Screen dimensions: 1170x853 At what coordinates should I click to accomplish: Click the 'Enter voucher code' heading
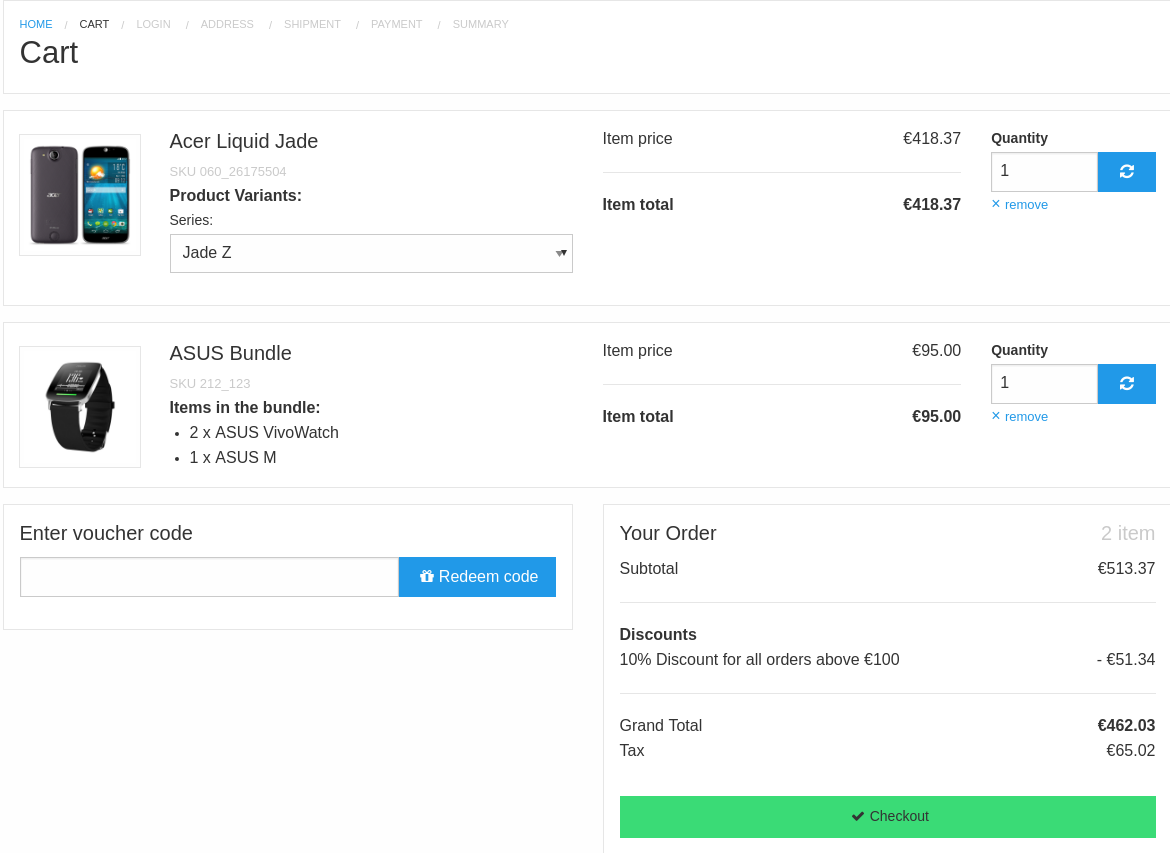[x=106, y=533]
